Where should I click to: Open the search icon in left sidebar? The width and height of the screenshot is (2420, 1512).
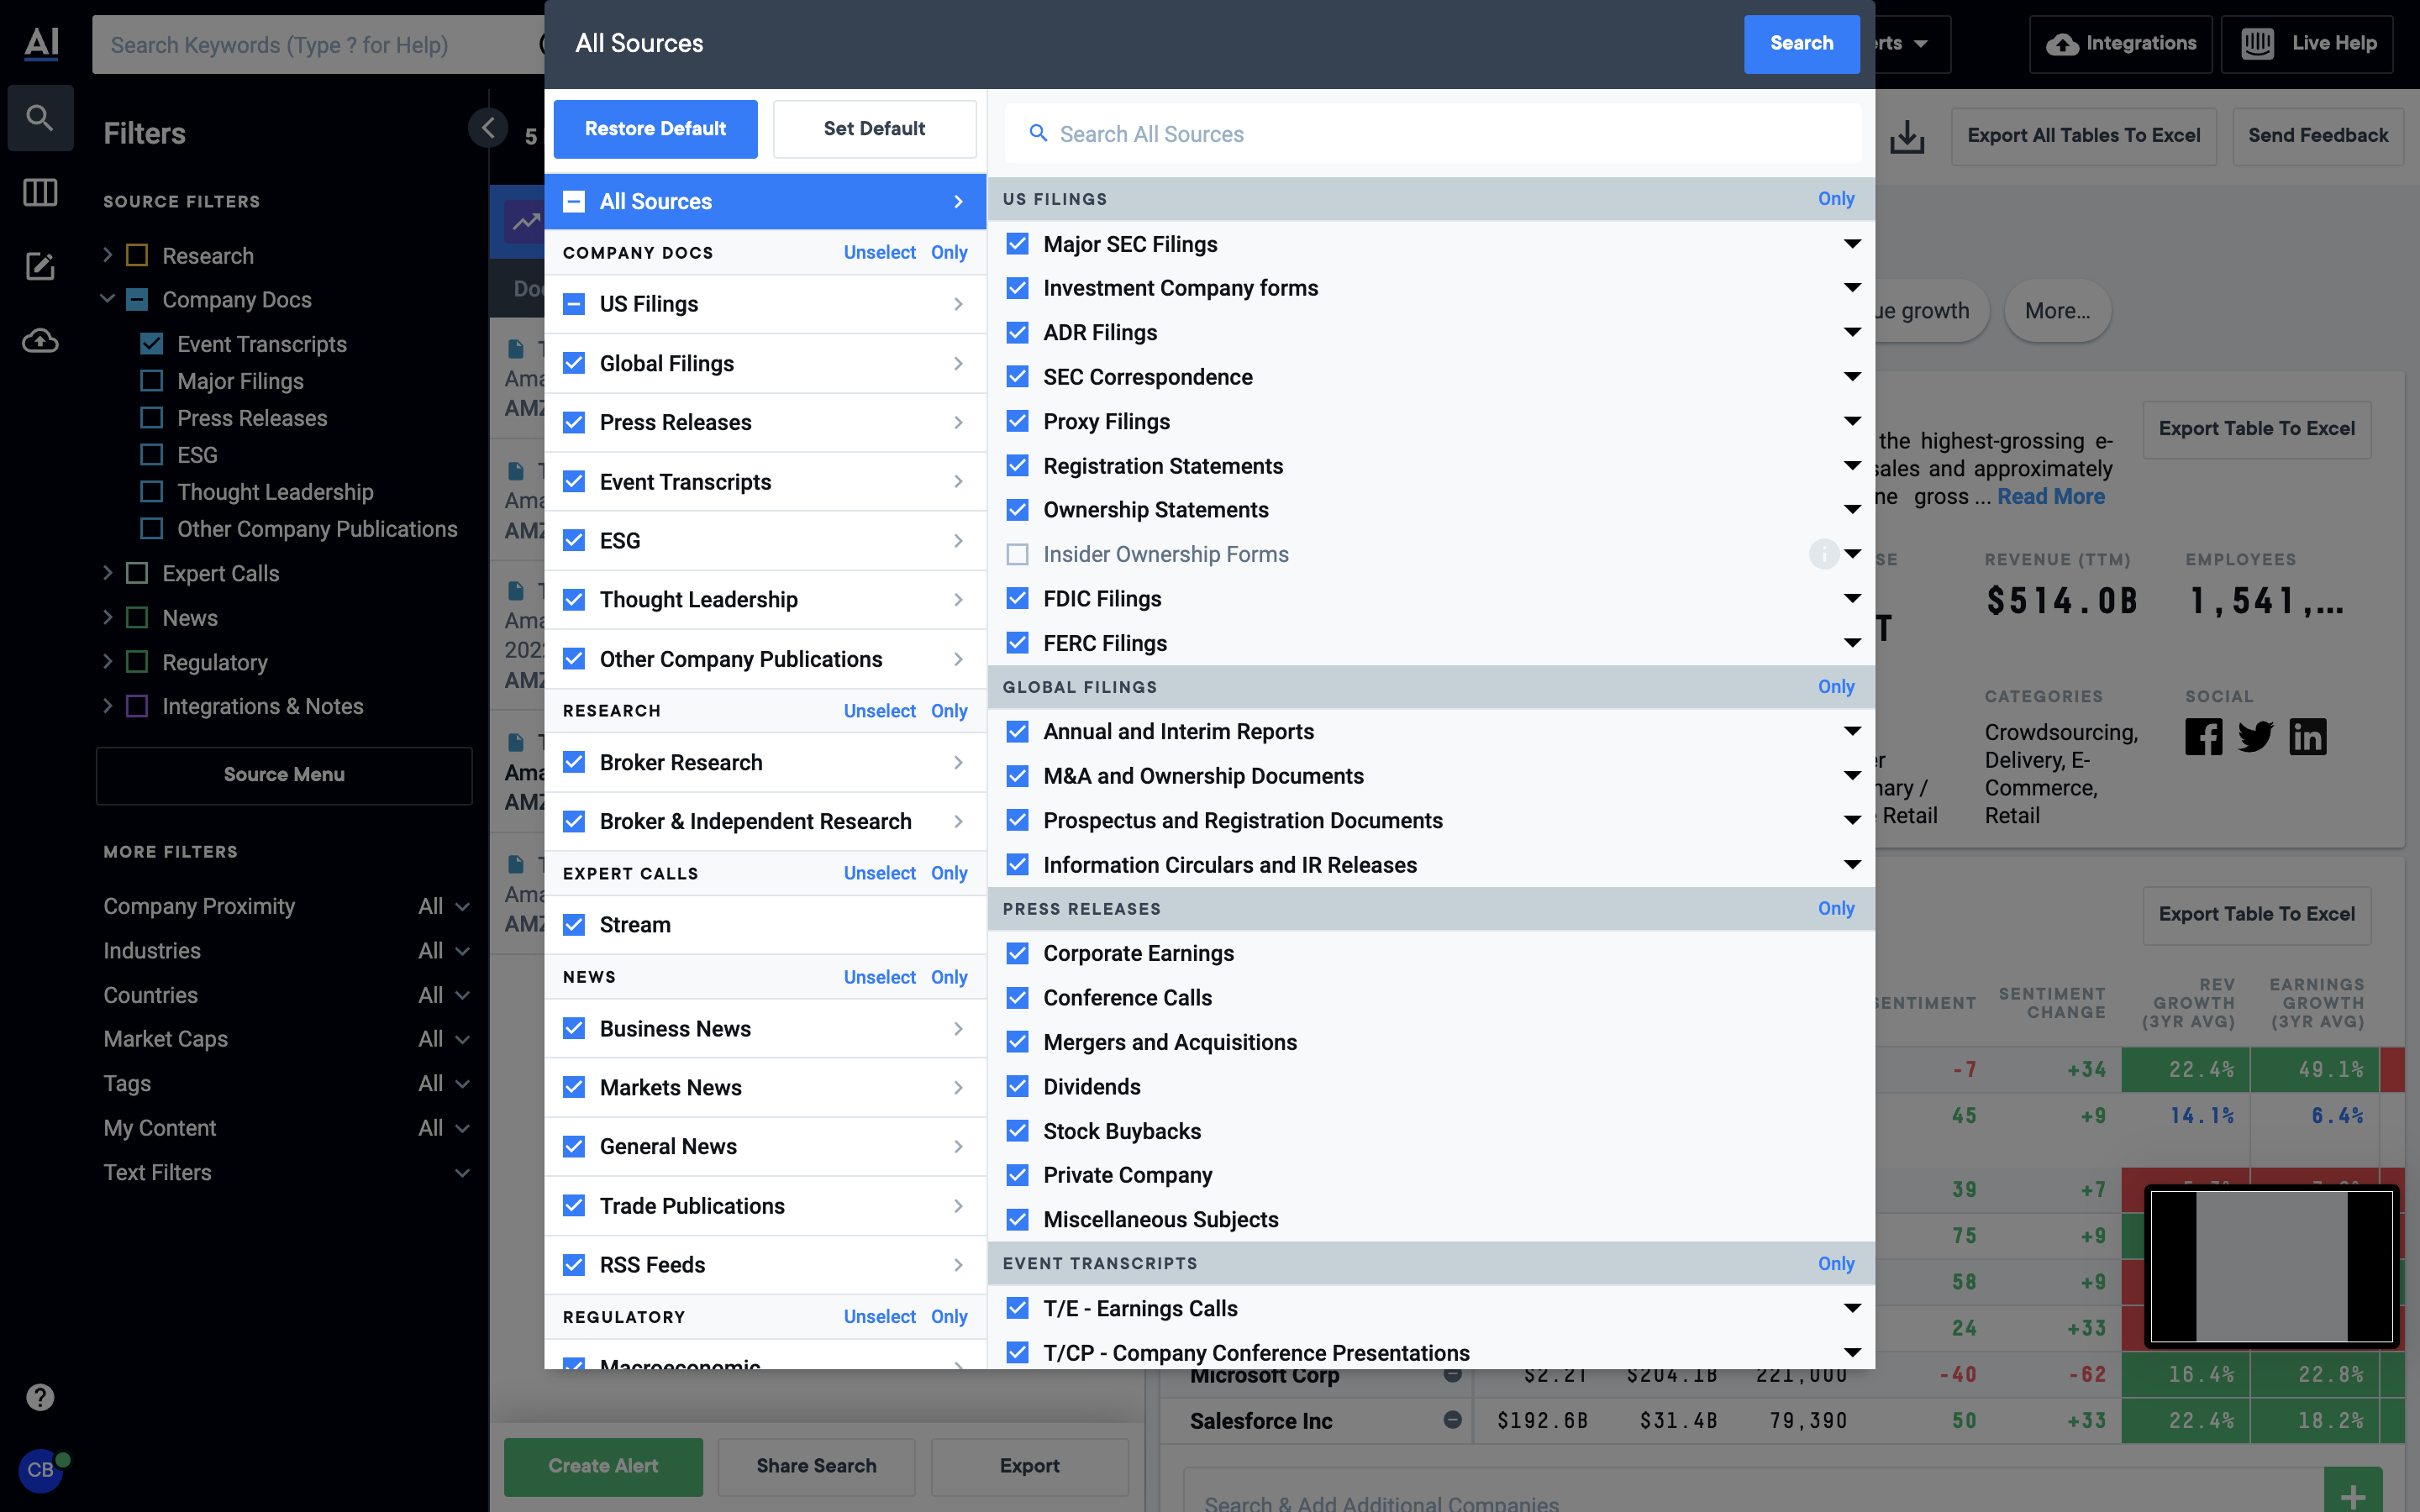click(x=40, y=118)
